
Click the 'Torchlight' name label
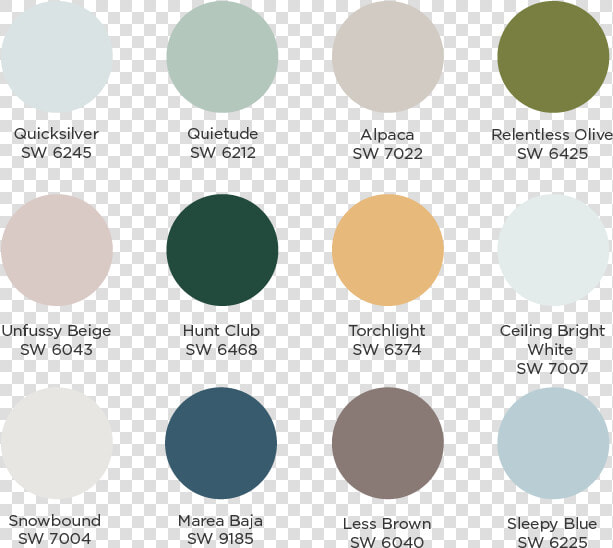pyautogui.click(x=387, y=331)
